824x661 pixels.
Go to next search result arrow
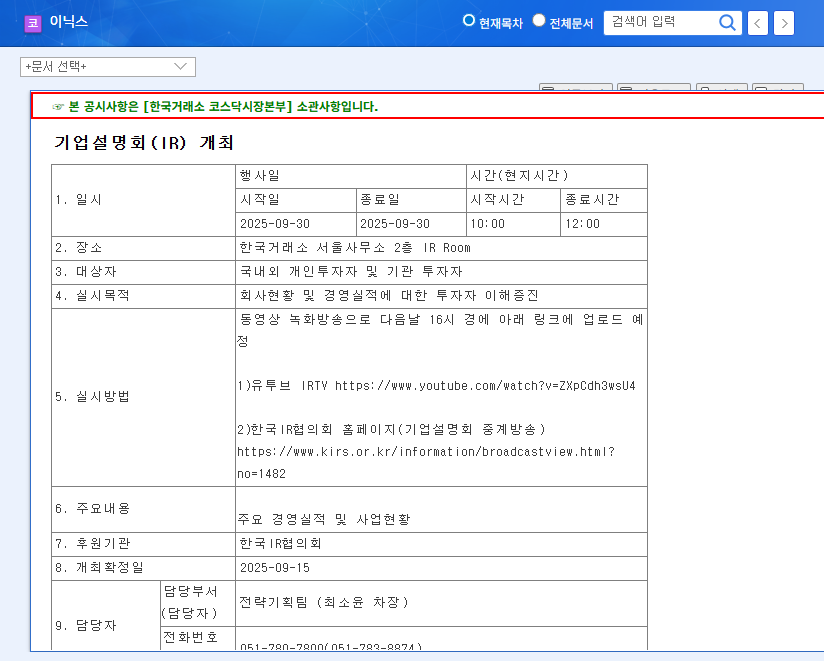pyautogui.click(x=784, y=23)
